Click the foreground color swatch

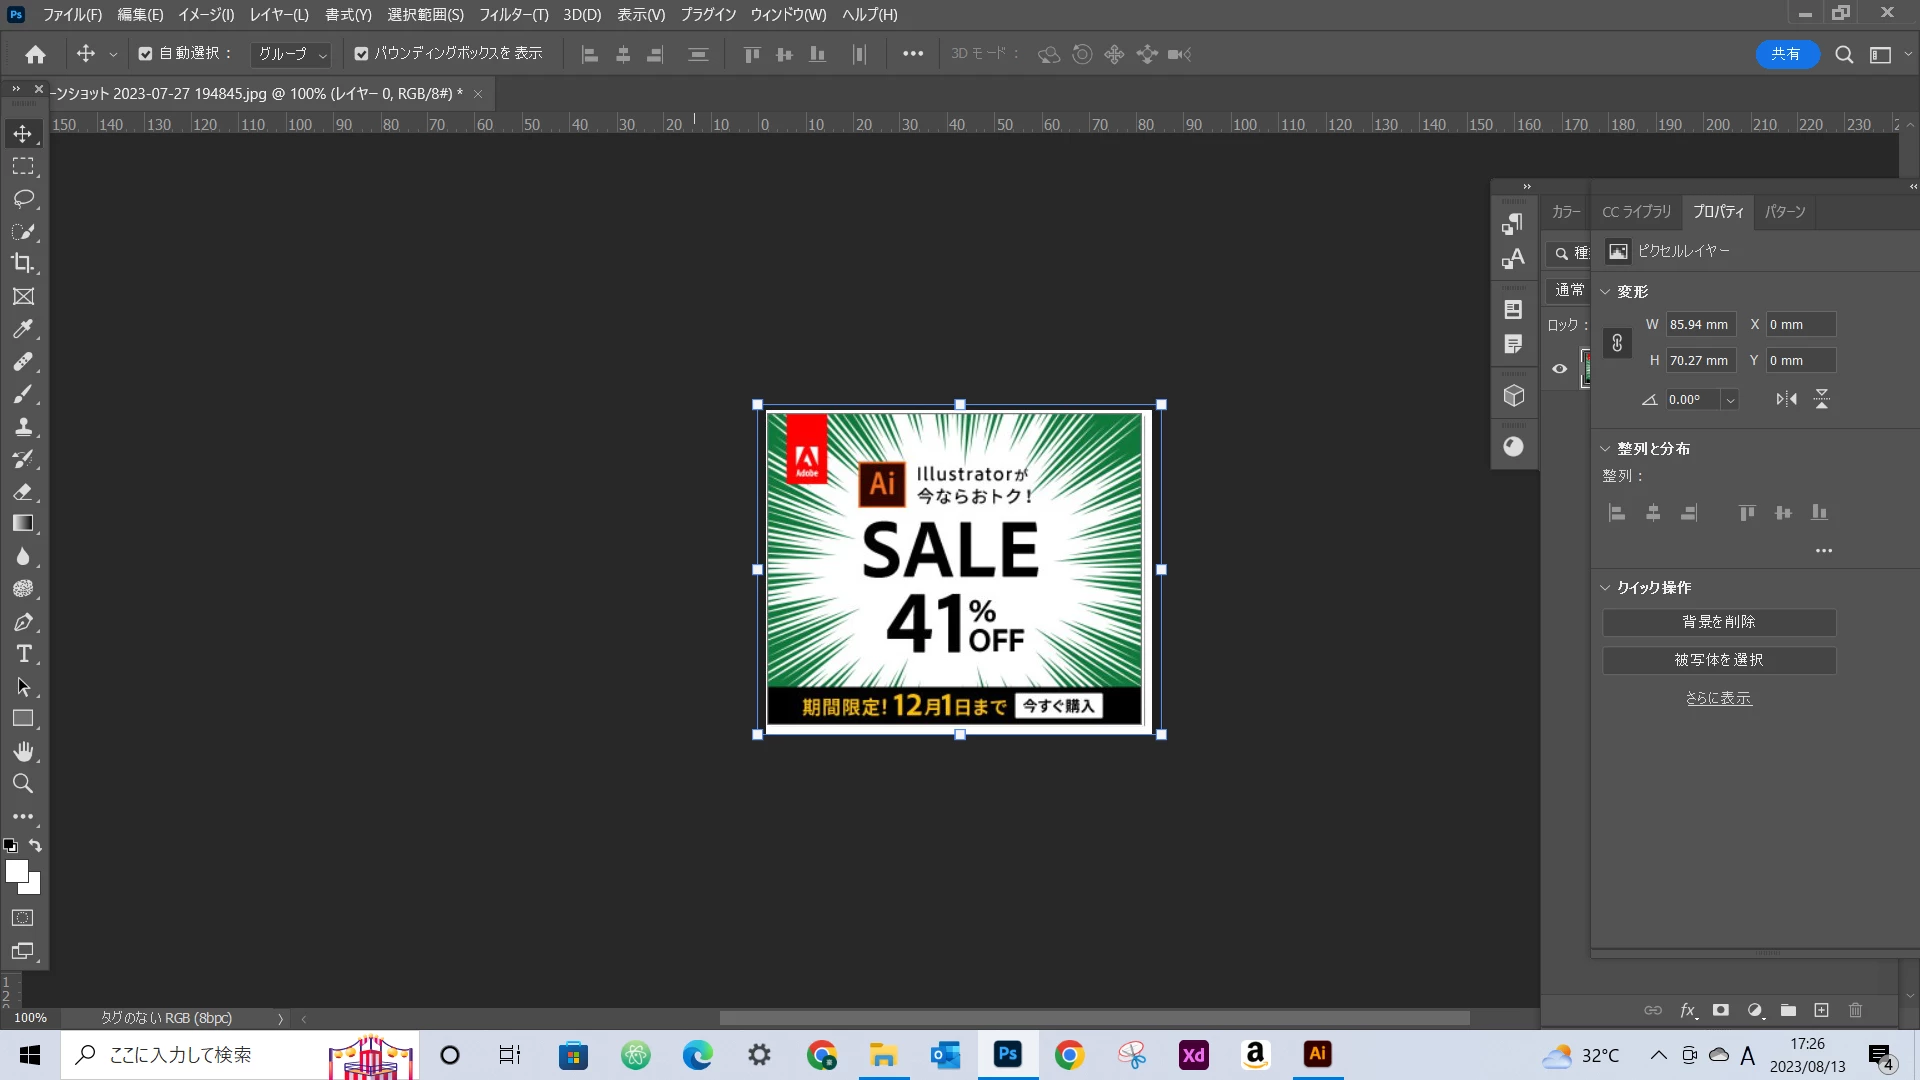pos(16,871)
